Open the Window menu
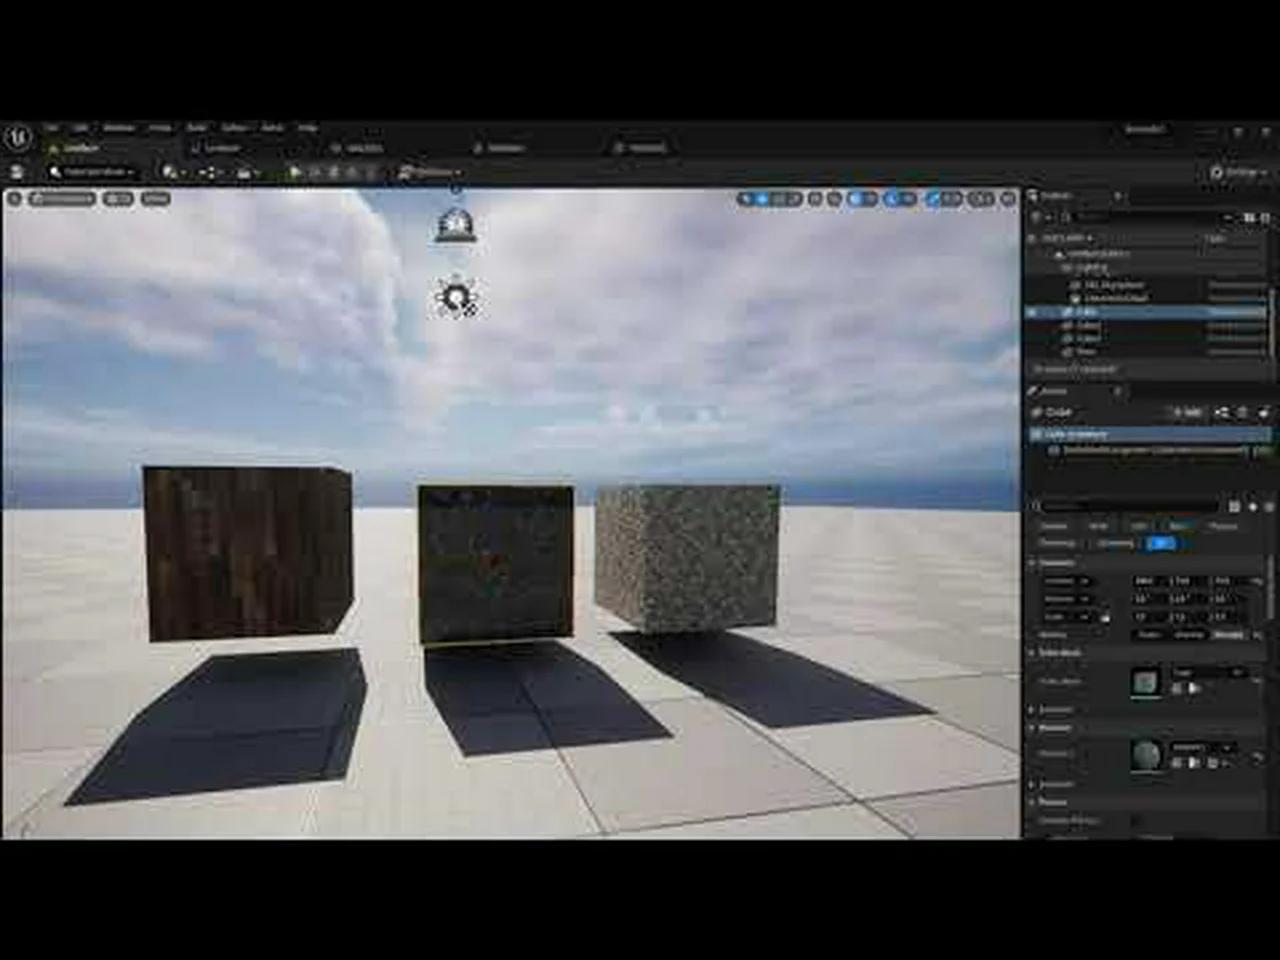This screenshot has width=1280, height=960. coord(118,128)
